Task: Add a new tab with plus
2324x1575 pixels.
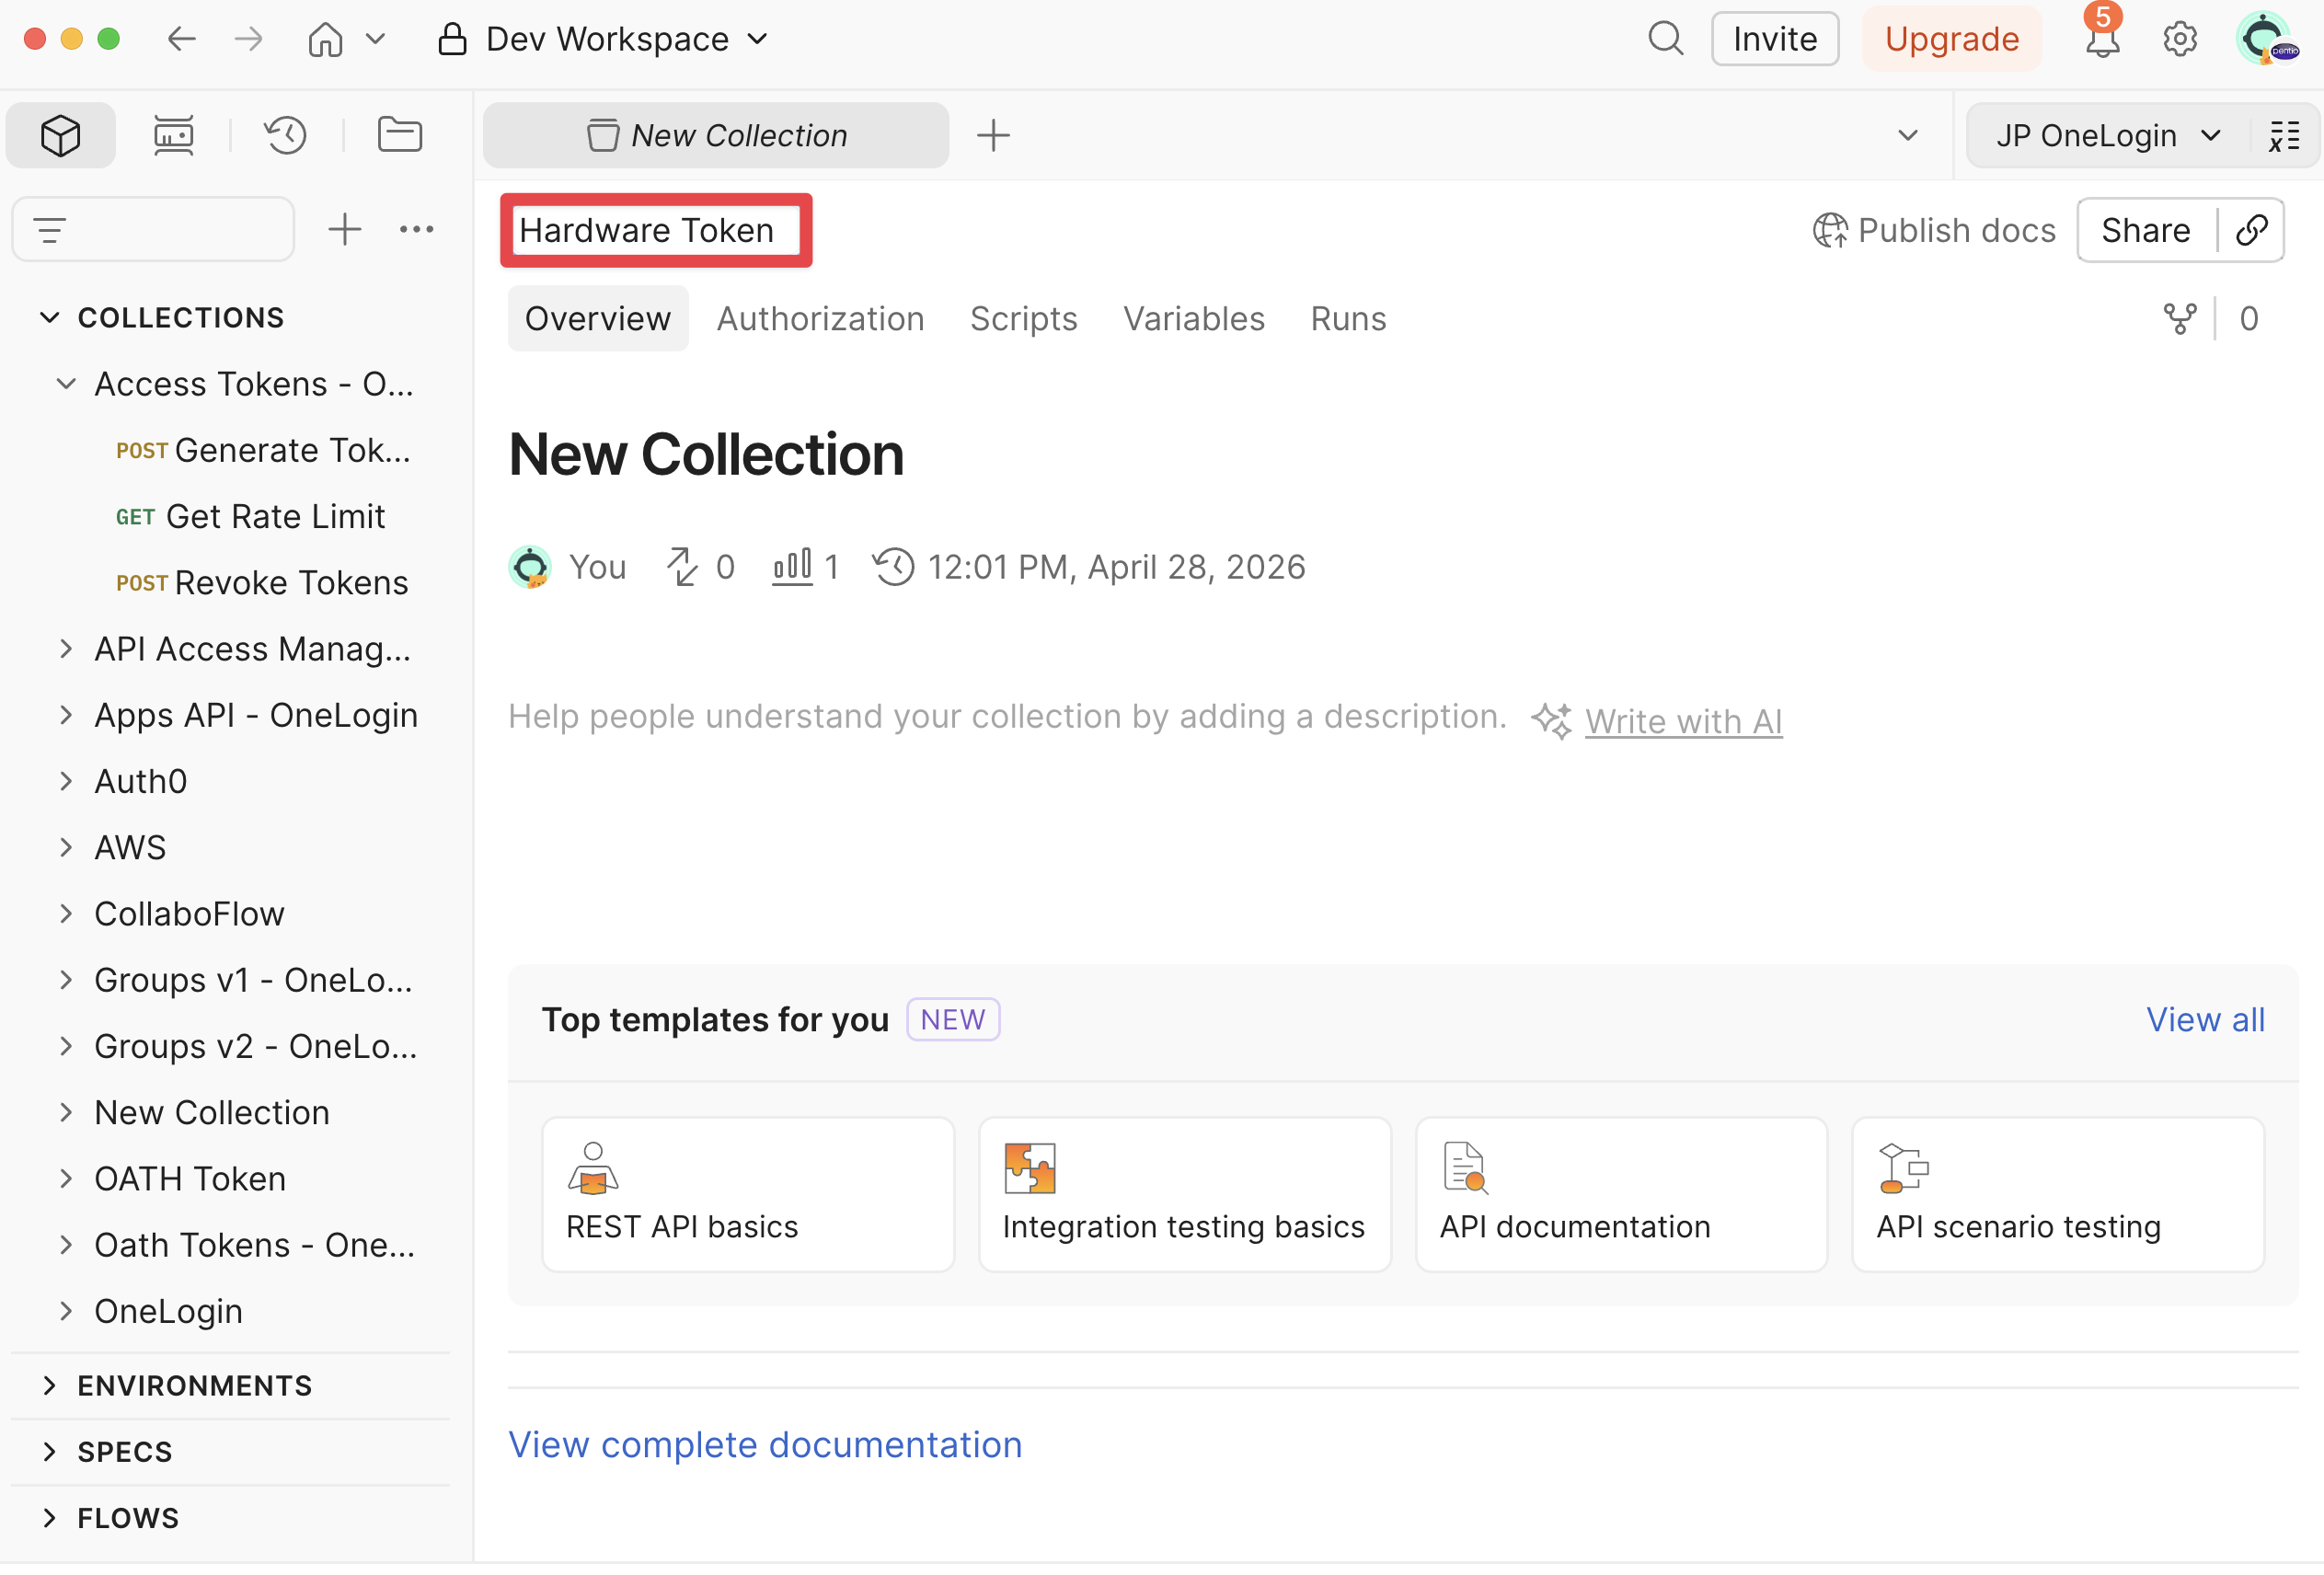Action: (993, 135)
